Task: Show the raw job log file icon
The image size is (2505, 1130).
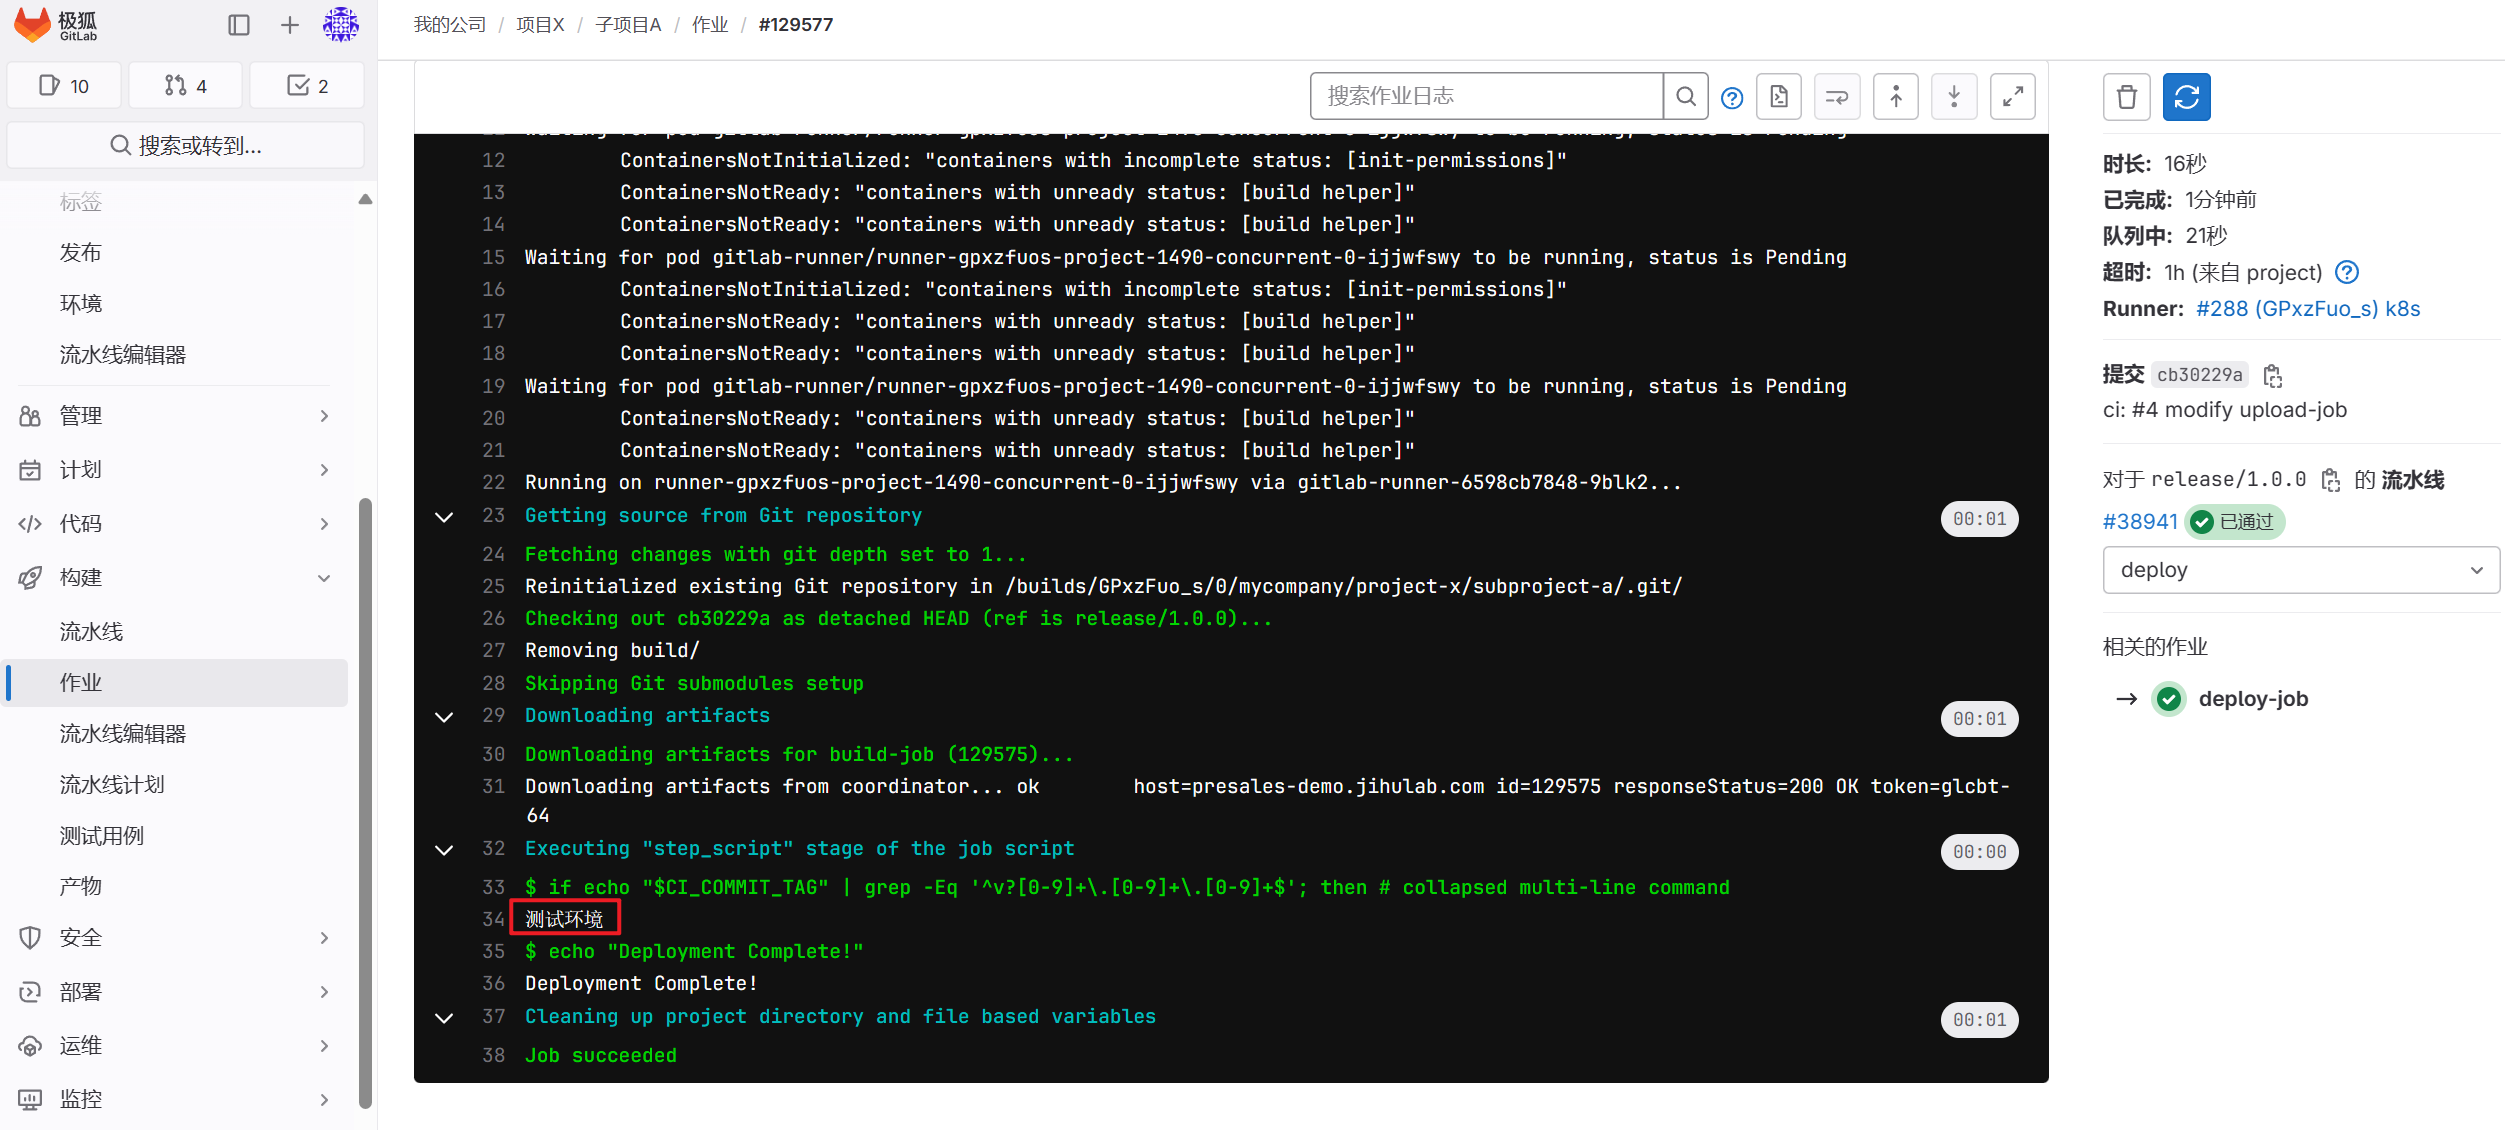Action: click(1778, 96)
